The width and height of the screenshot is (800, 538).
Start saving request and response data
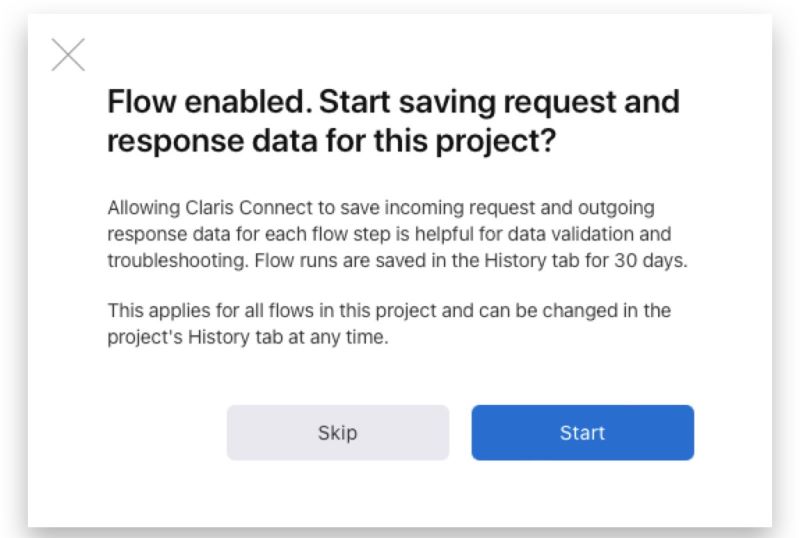pos(582,432)
